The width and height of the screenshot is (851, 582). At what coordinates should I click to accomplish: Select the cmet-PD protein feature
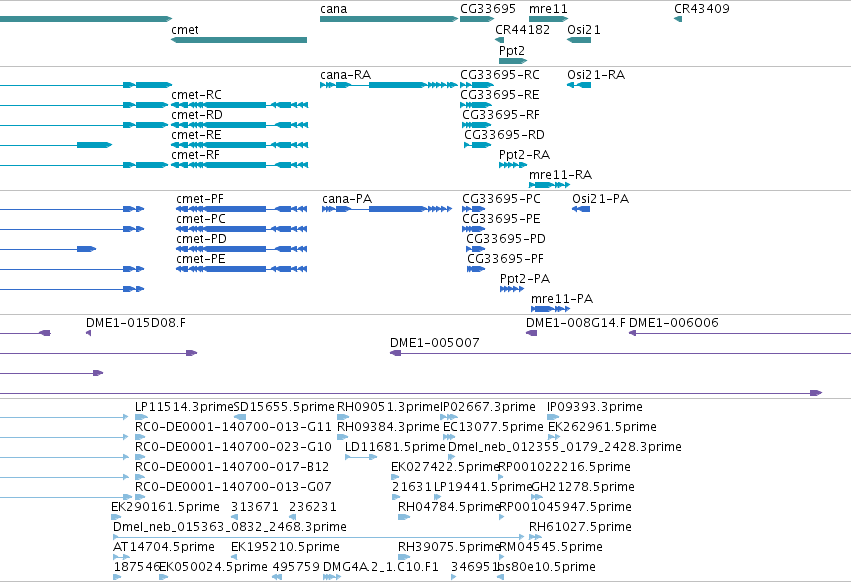[242, 249]
